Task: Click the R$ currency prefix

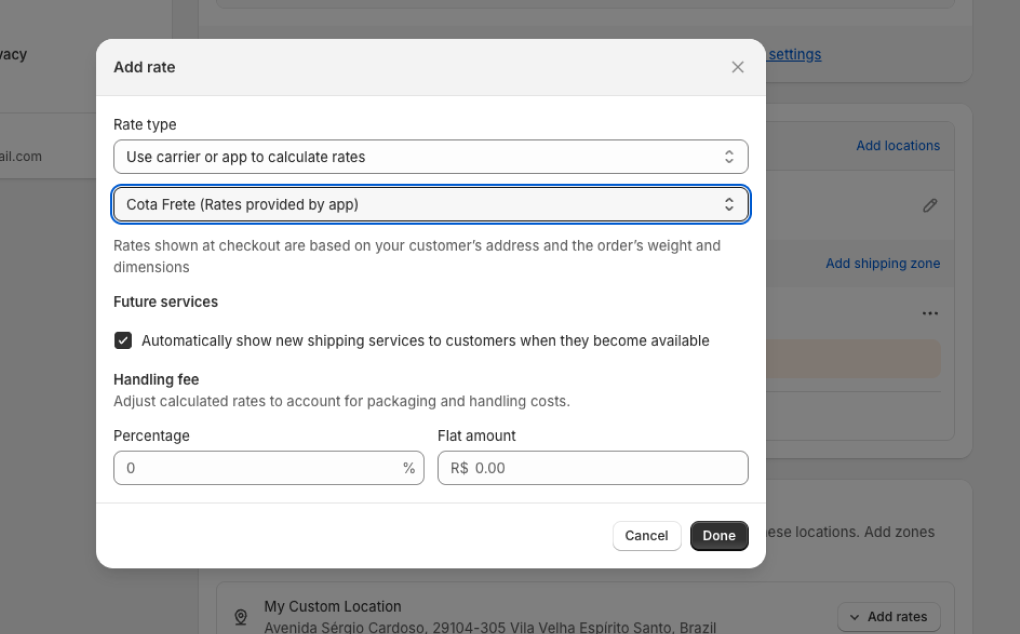Action: [459, 468]
